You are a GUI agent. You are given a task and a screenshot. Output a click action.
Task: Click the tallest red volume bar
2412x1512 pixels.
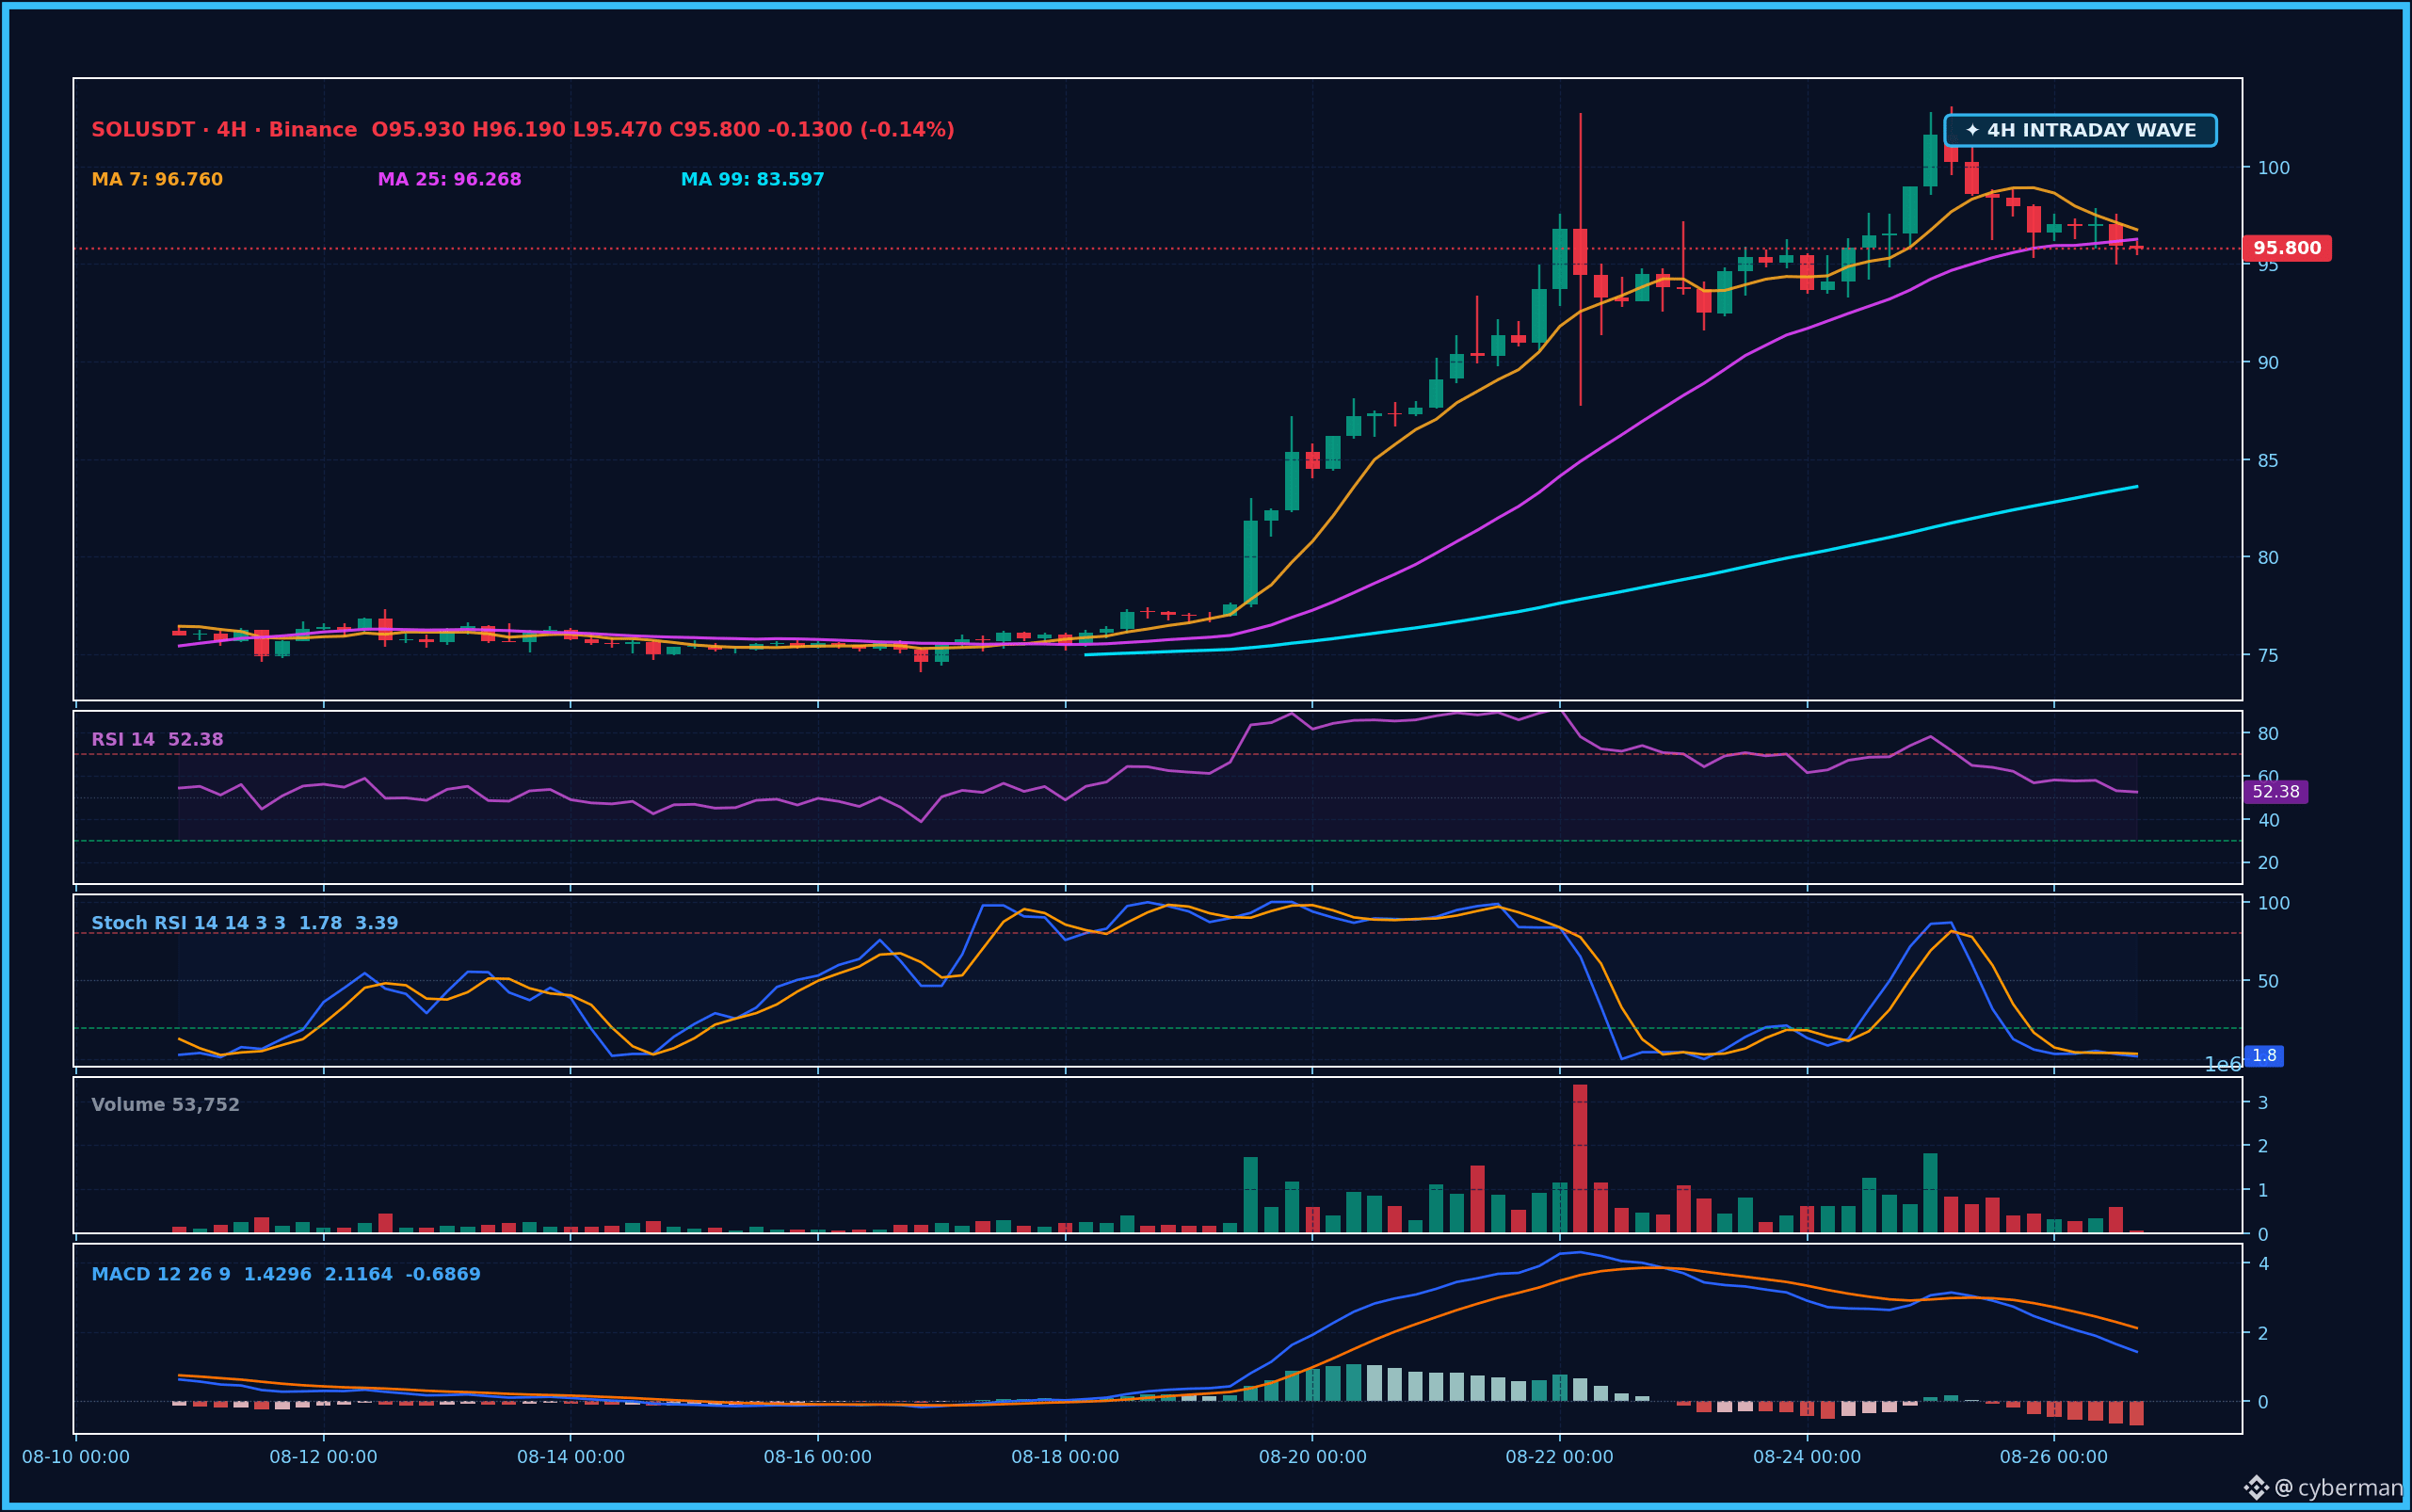(1580, 1159)
